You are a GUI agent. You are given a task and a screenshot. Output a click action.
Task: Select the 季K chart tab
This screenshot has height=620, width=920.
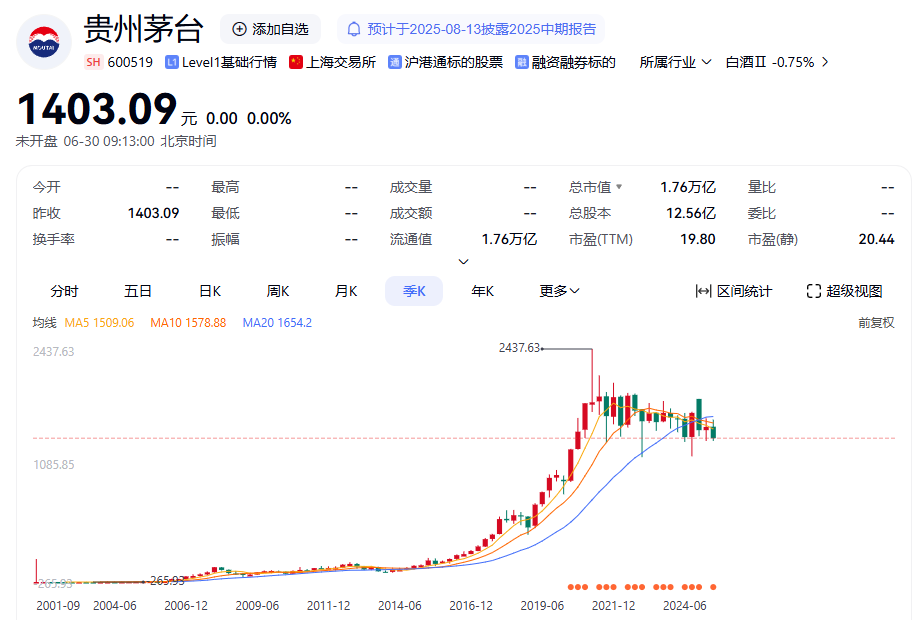[414, 291]
